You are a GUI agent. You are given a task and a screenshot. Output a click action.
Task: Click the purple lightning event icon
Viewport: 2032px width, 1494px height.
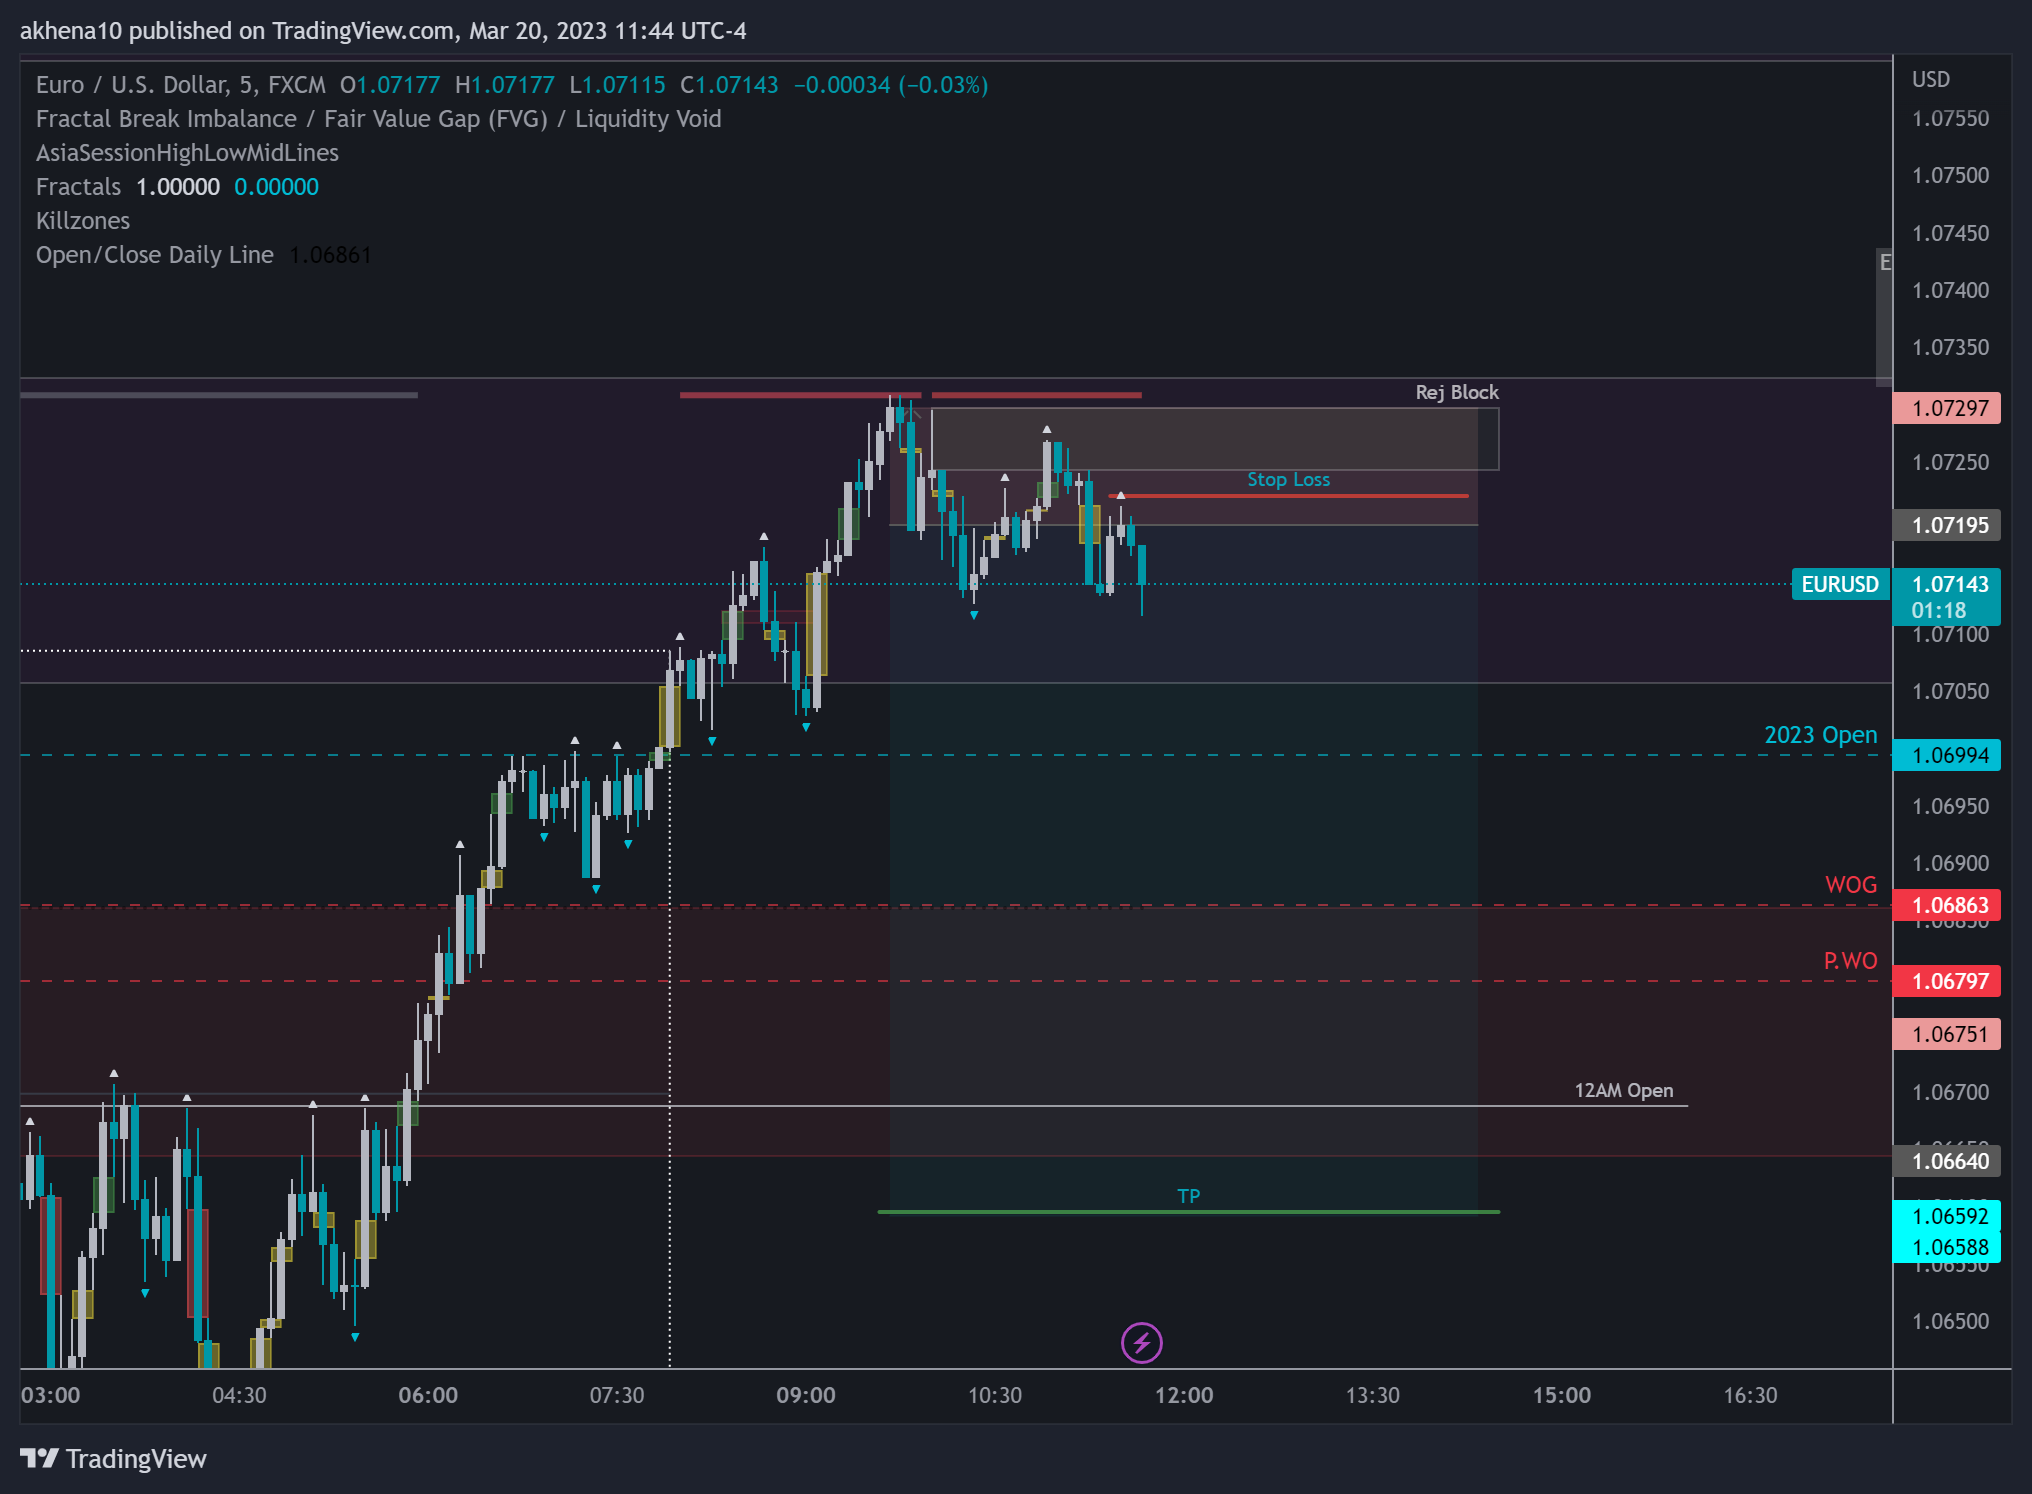[x=1141, y=1343]
